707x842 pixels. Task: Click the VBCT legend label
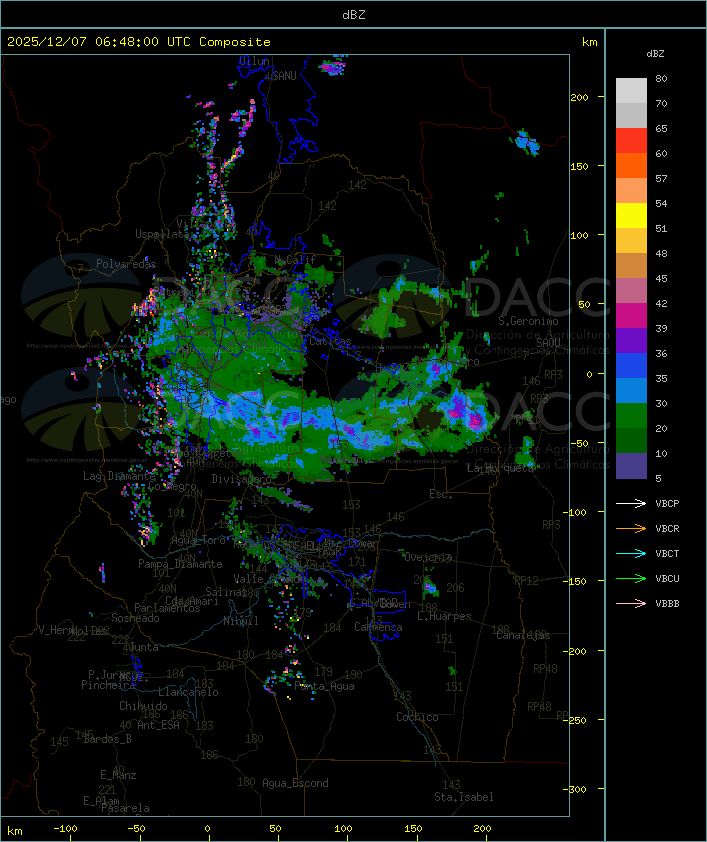[x=667, y=554]
